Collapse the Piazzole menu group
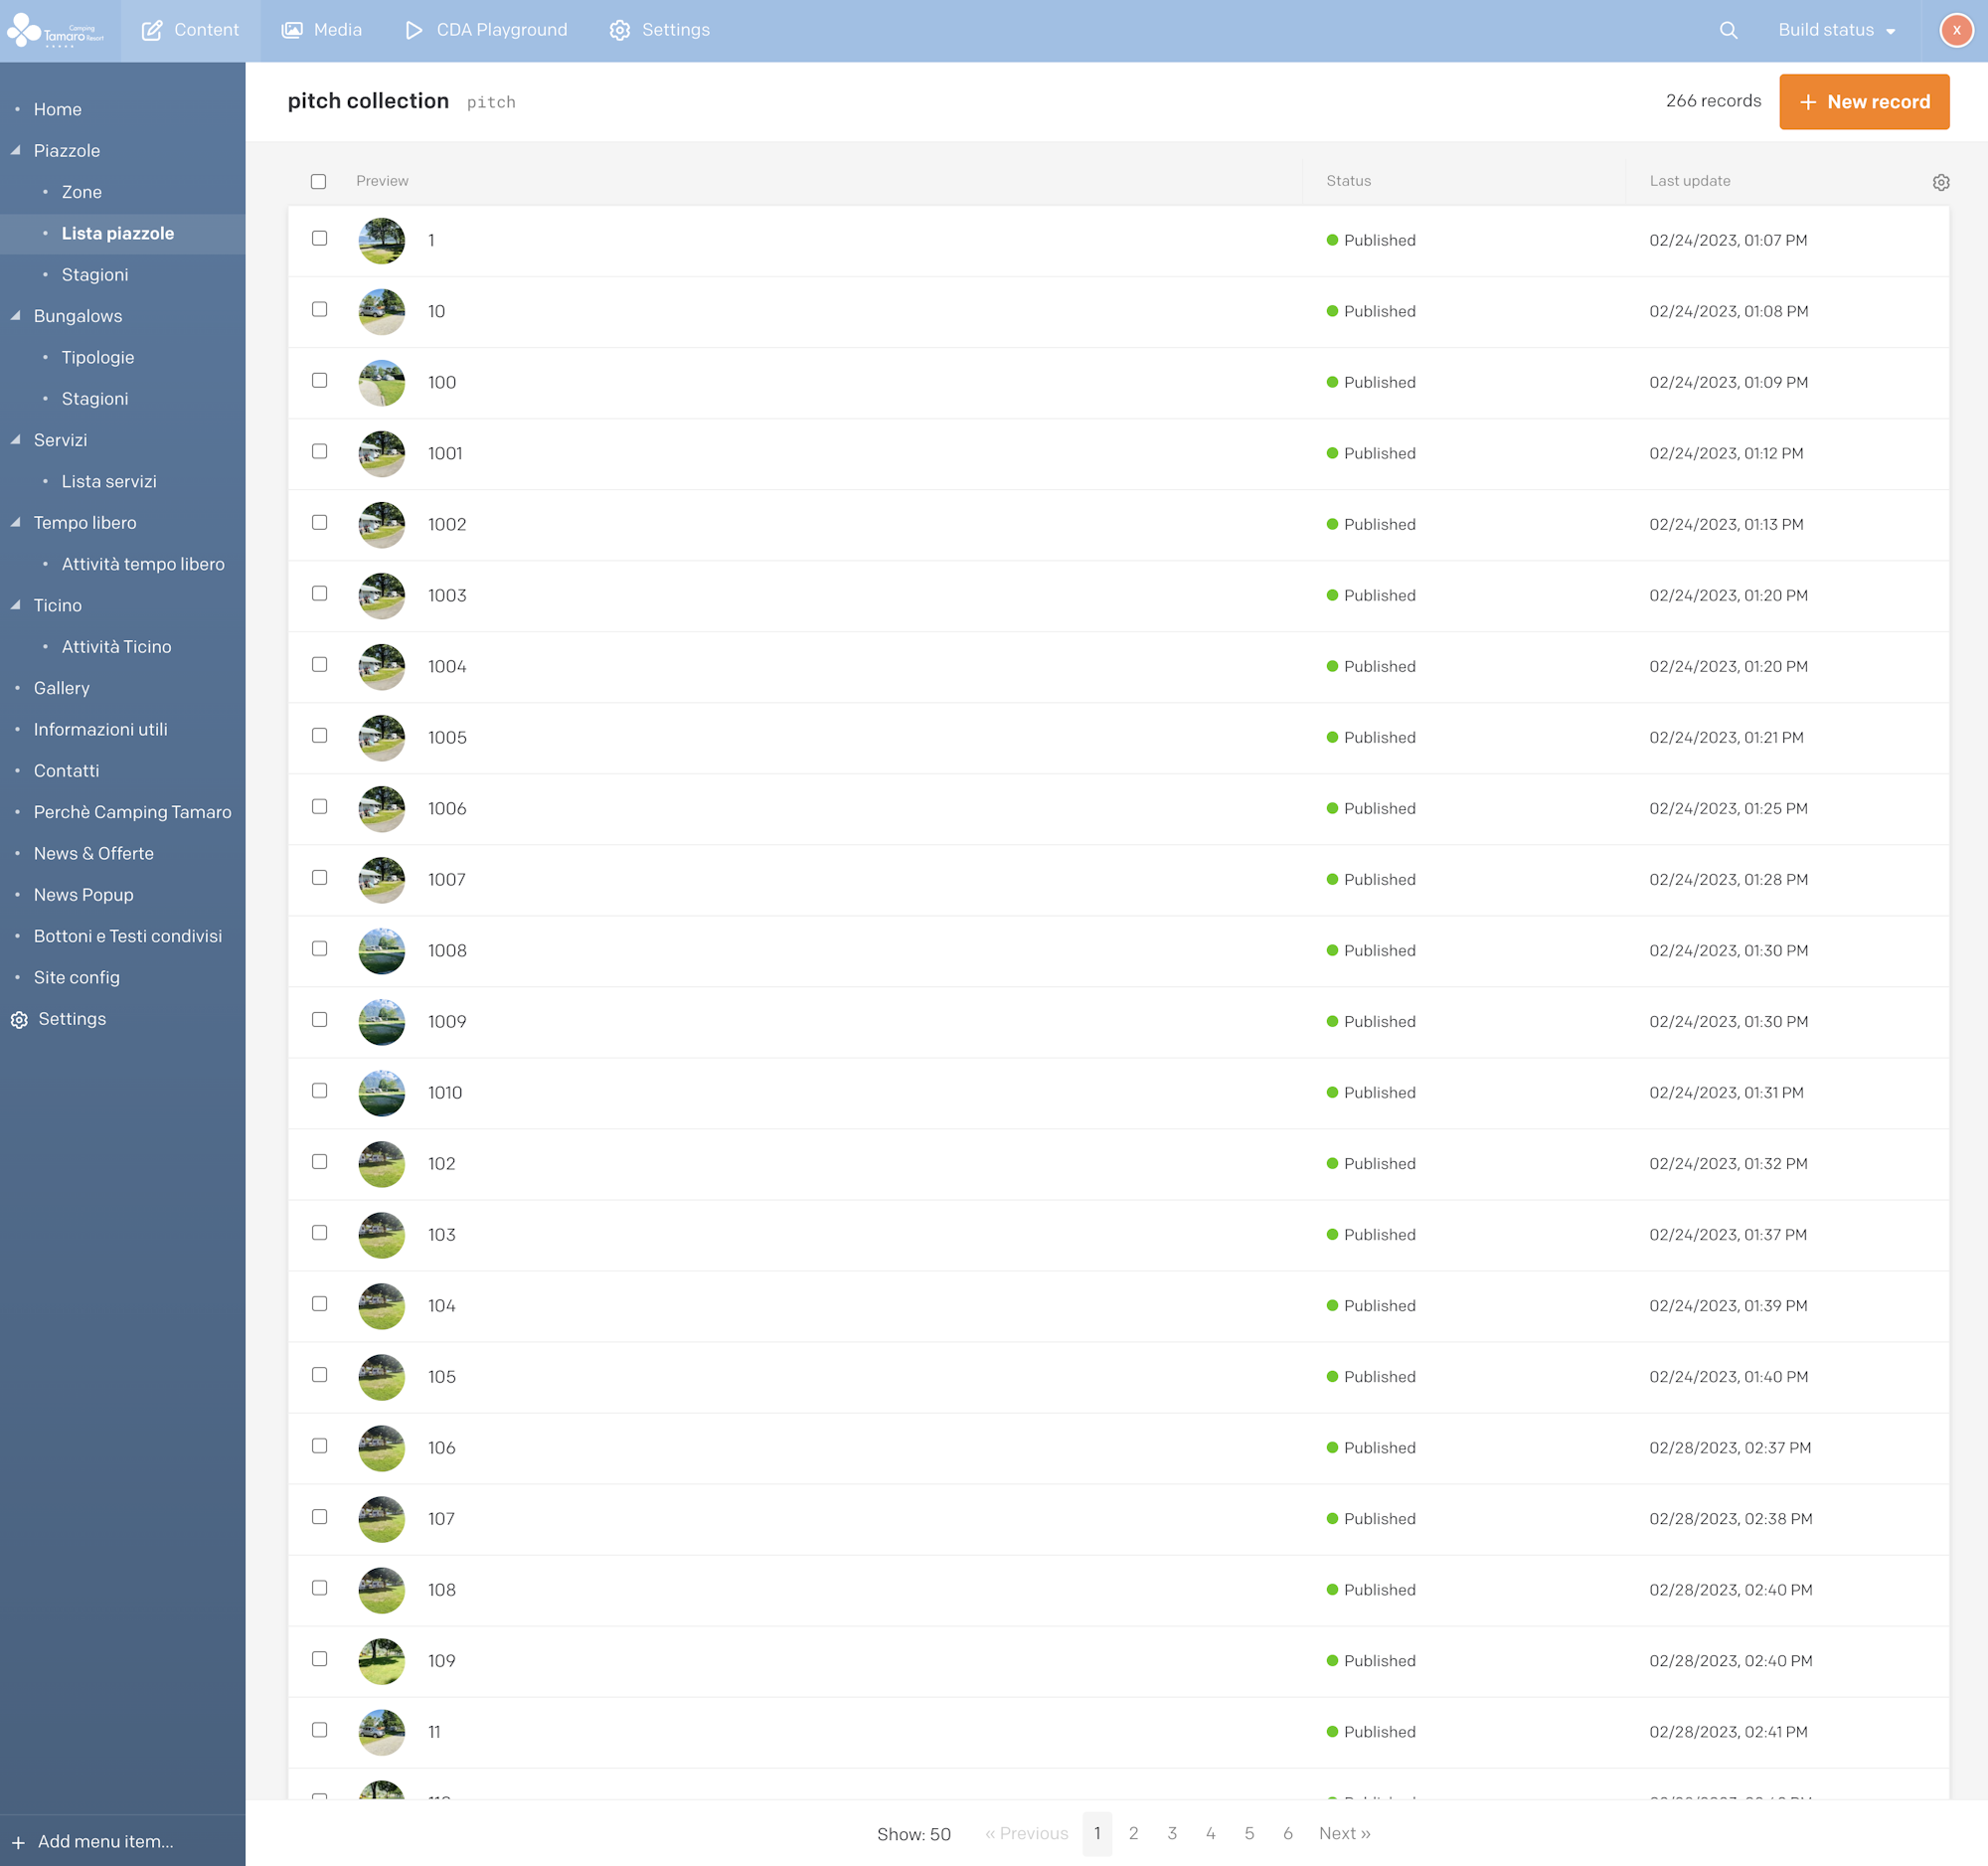Image resolution: width=1988 pixels, height=1866 pixels. click(16, 150)
